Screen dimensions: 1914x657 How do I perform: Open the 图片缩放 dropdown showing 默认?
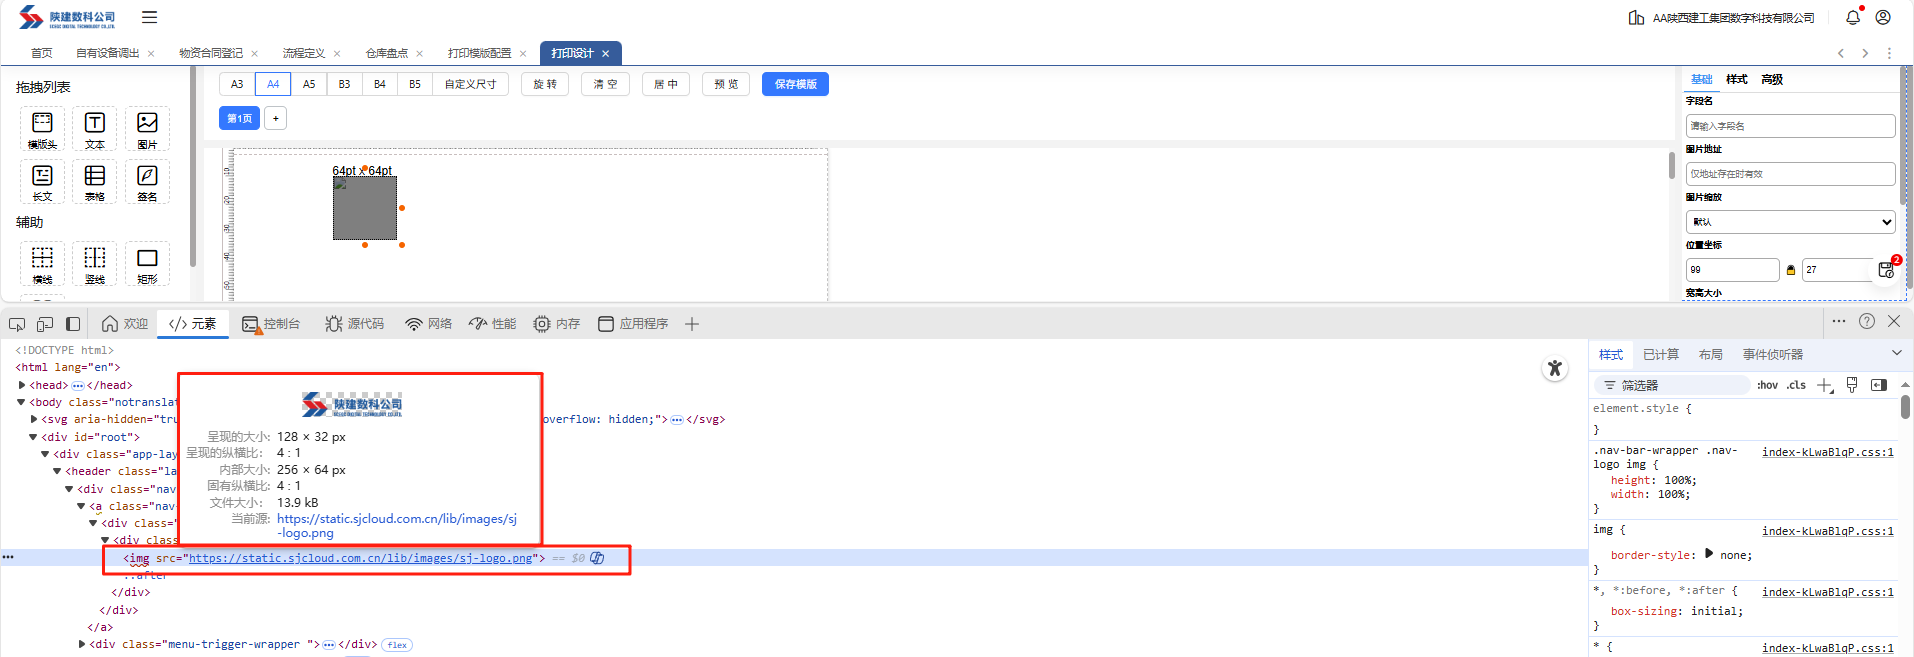[x=1790, y=222]
